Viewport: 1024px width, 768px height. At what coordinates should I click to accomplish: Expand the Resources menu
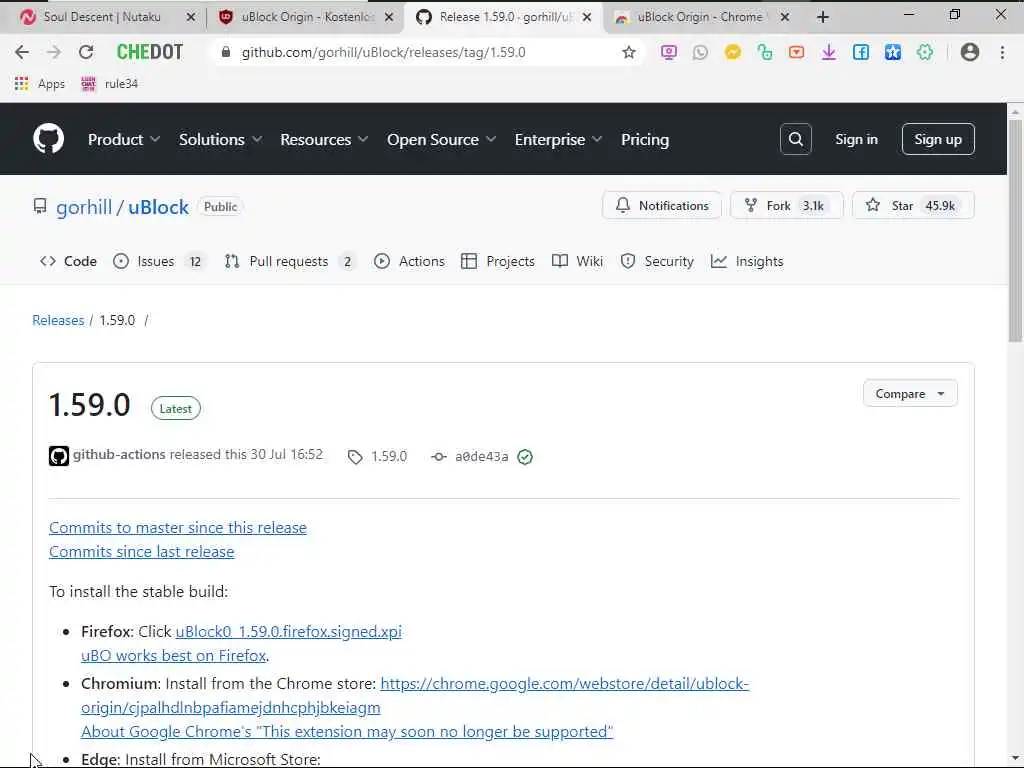pos(324,139)
